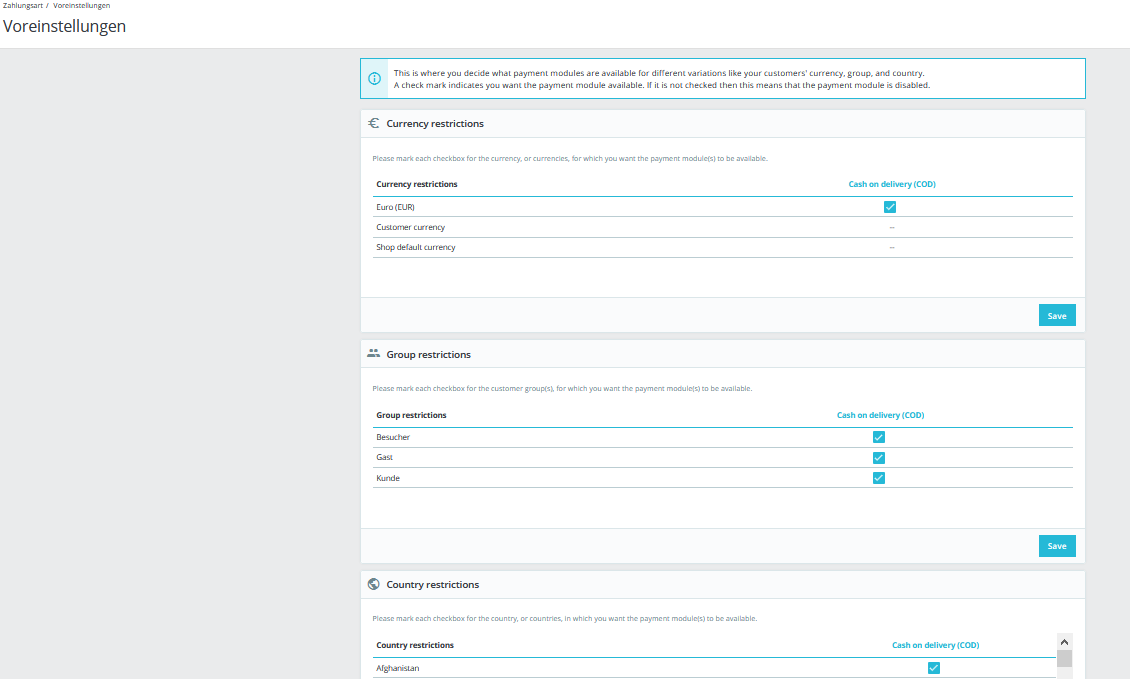
Task: Select the Customer currency row label
Action: coord(410,227)
